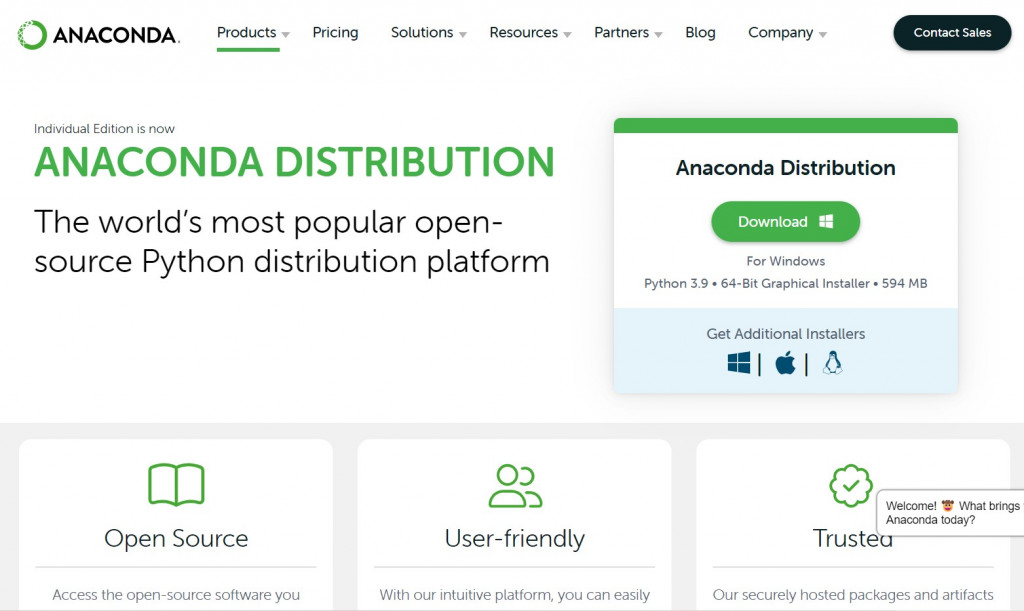Image resolution: width=1024 pixels, height=611 pixels.
Task: Click the "For Windows" label
Action: click(786, 261)
